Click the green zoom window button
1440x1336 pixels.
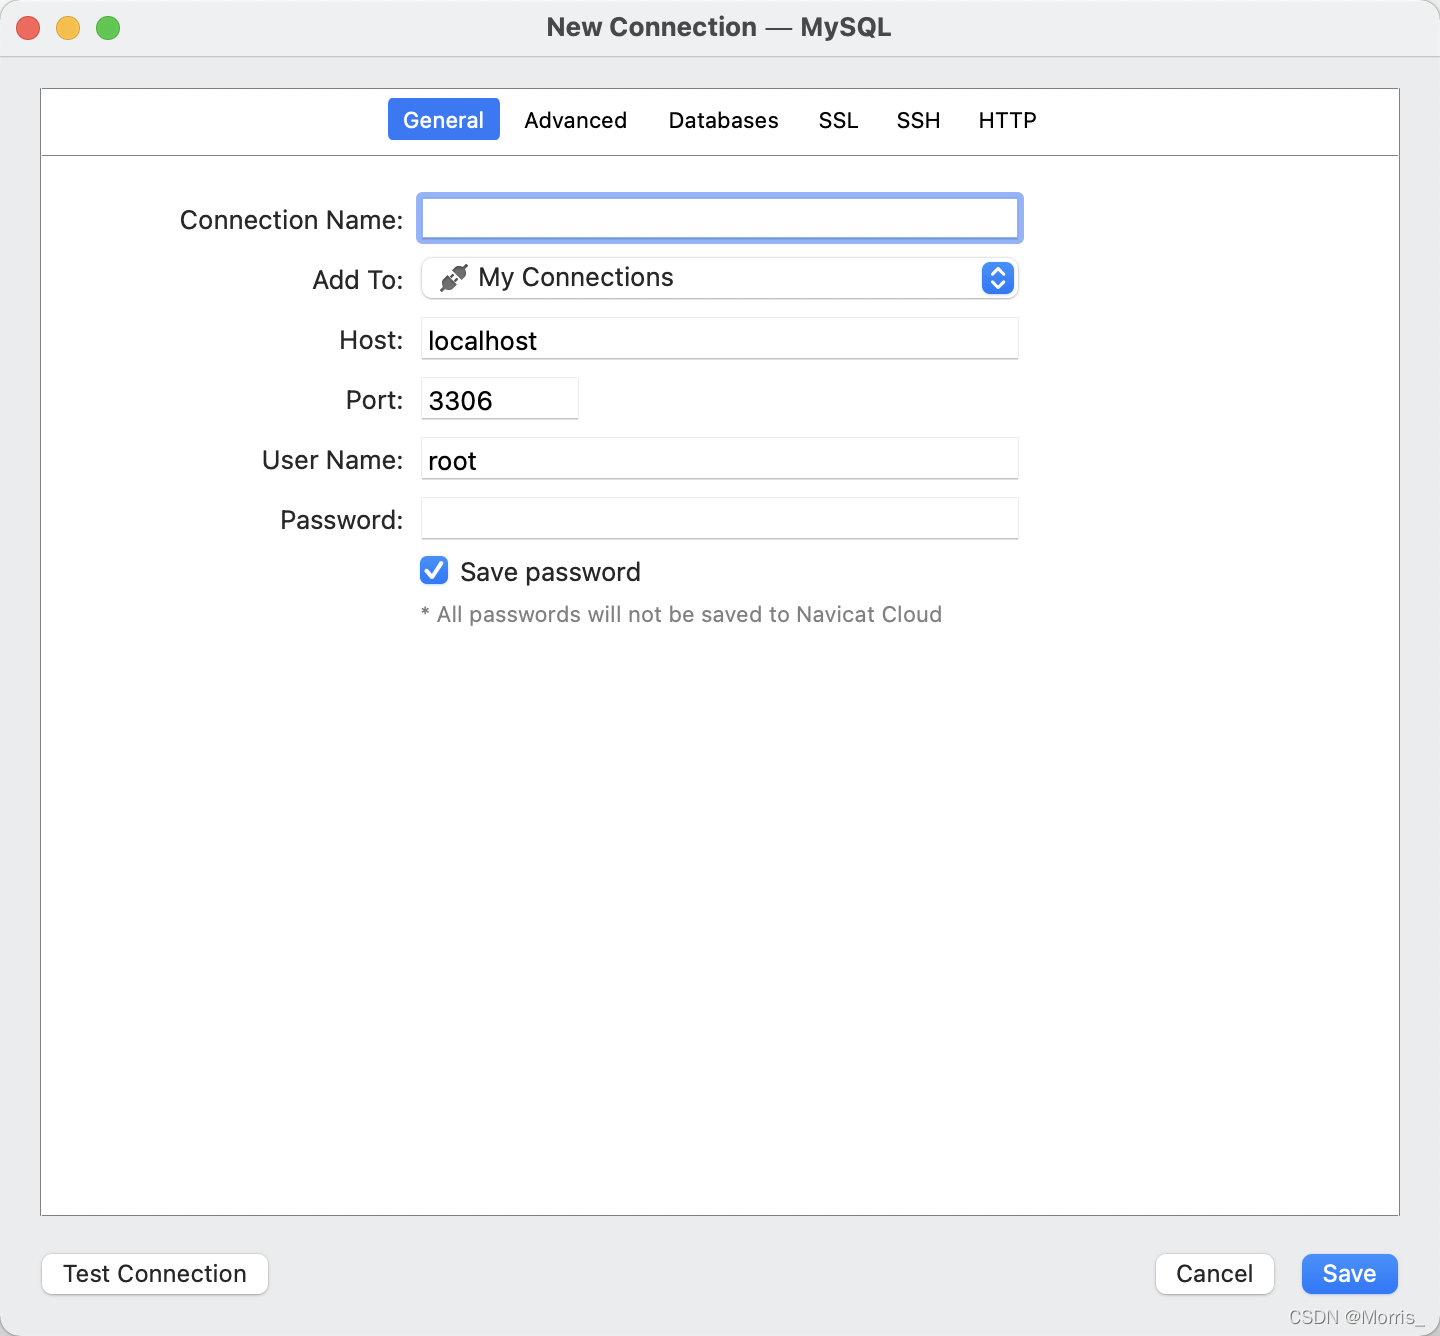point(108,28)
